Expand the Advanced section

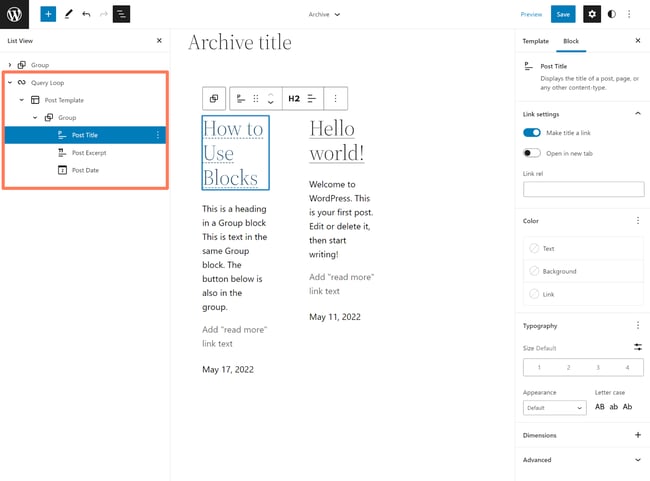pyautogui.click(x=638, y=460)
